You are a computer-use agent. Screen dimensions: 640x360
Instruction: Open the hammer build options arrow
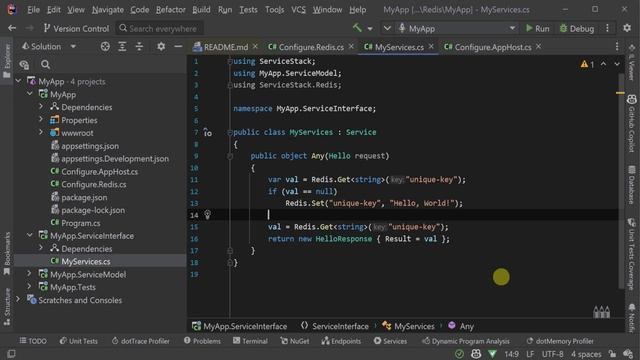click(x=370, y=29)
